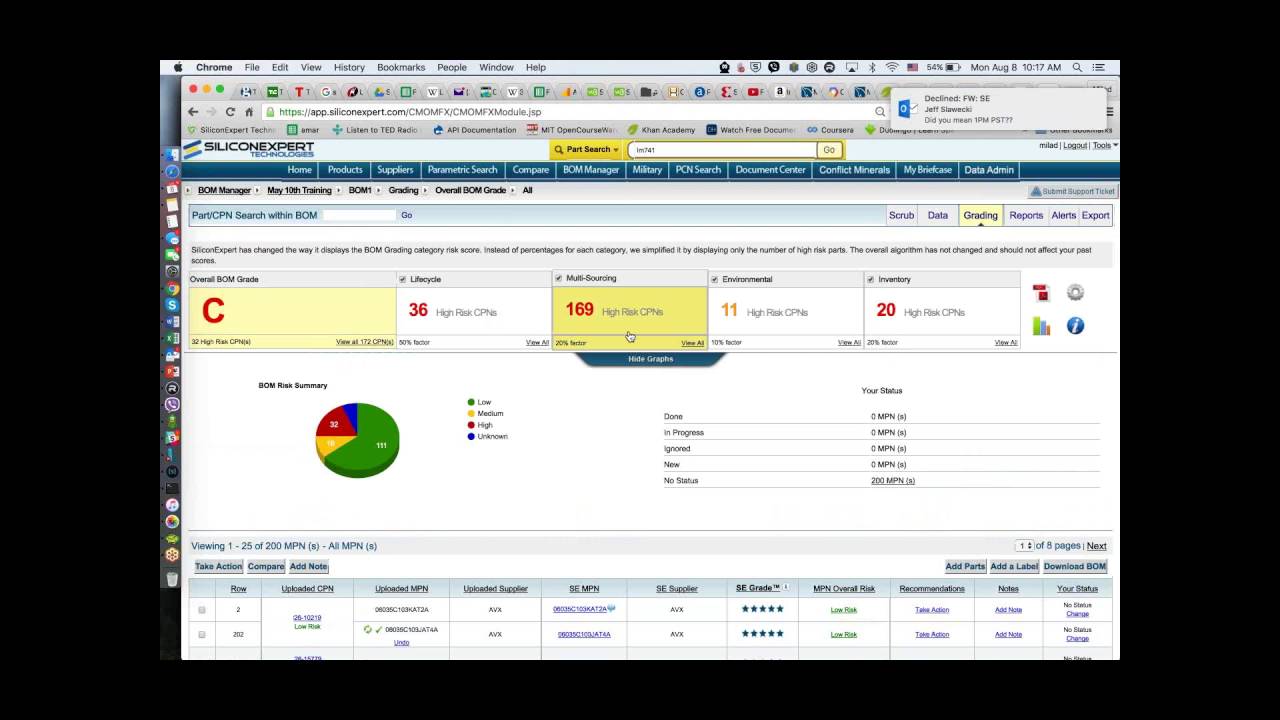Click the Multi-Sourcing 169 High Risk card
Viewport: 1280px width, 720px height.
630,310
